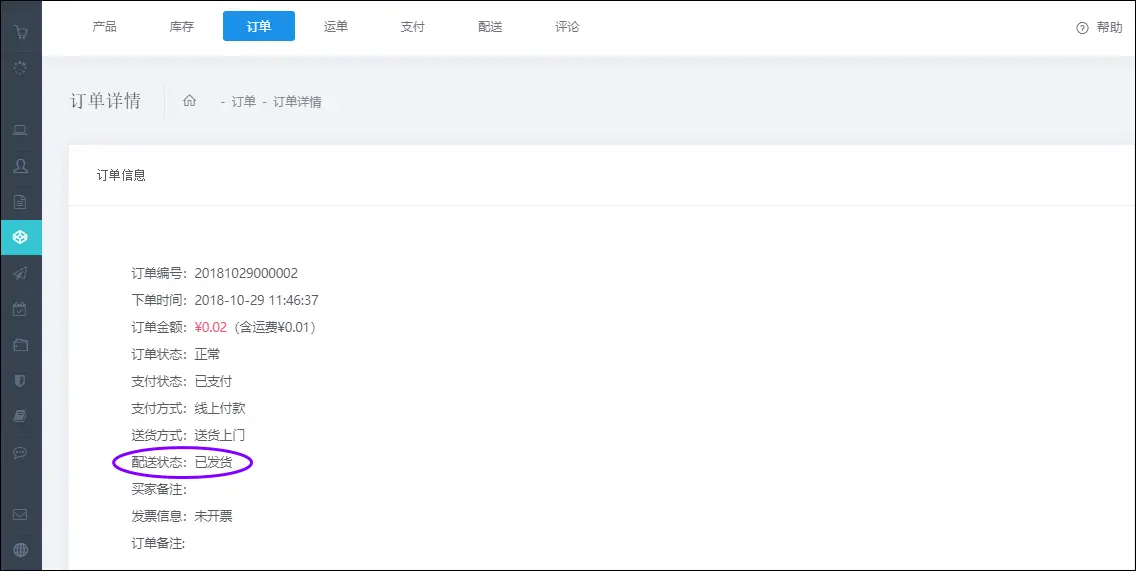The image size is (1136, 571).
Task: Click the 帮助 help link
Action: (x=1099, y=28)
